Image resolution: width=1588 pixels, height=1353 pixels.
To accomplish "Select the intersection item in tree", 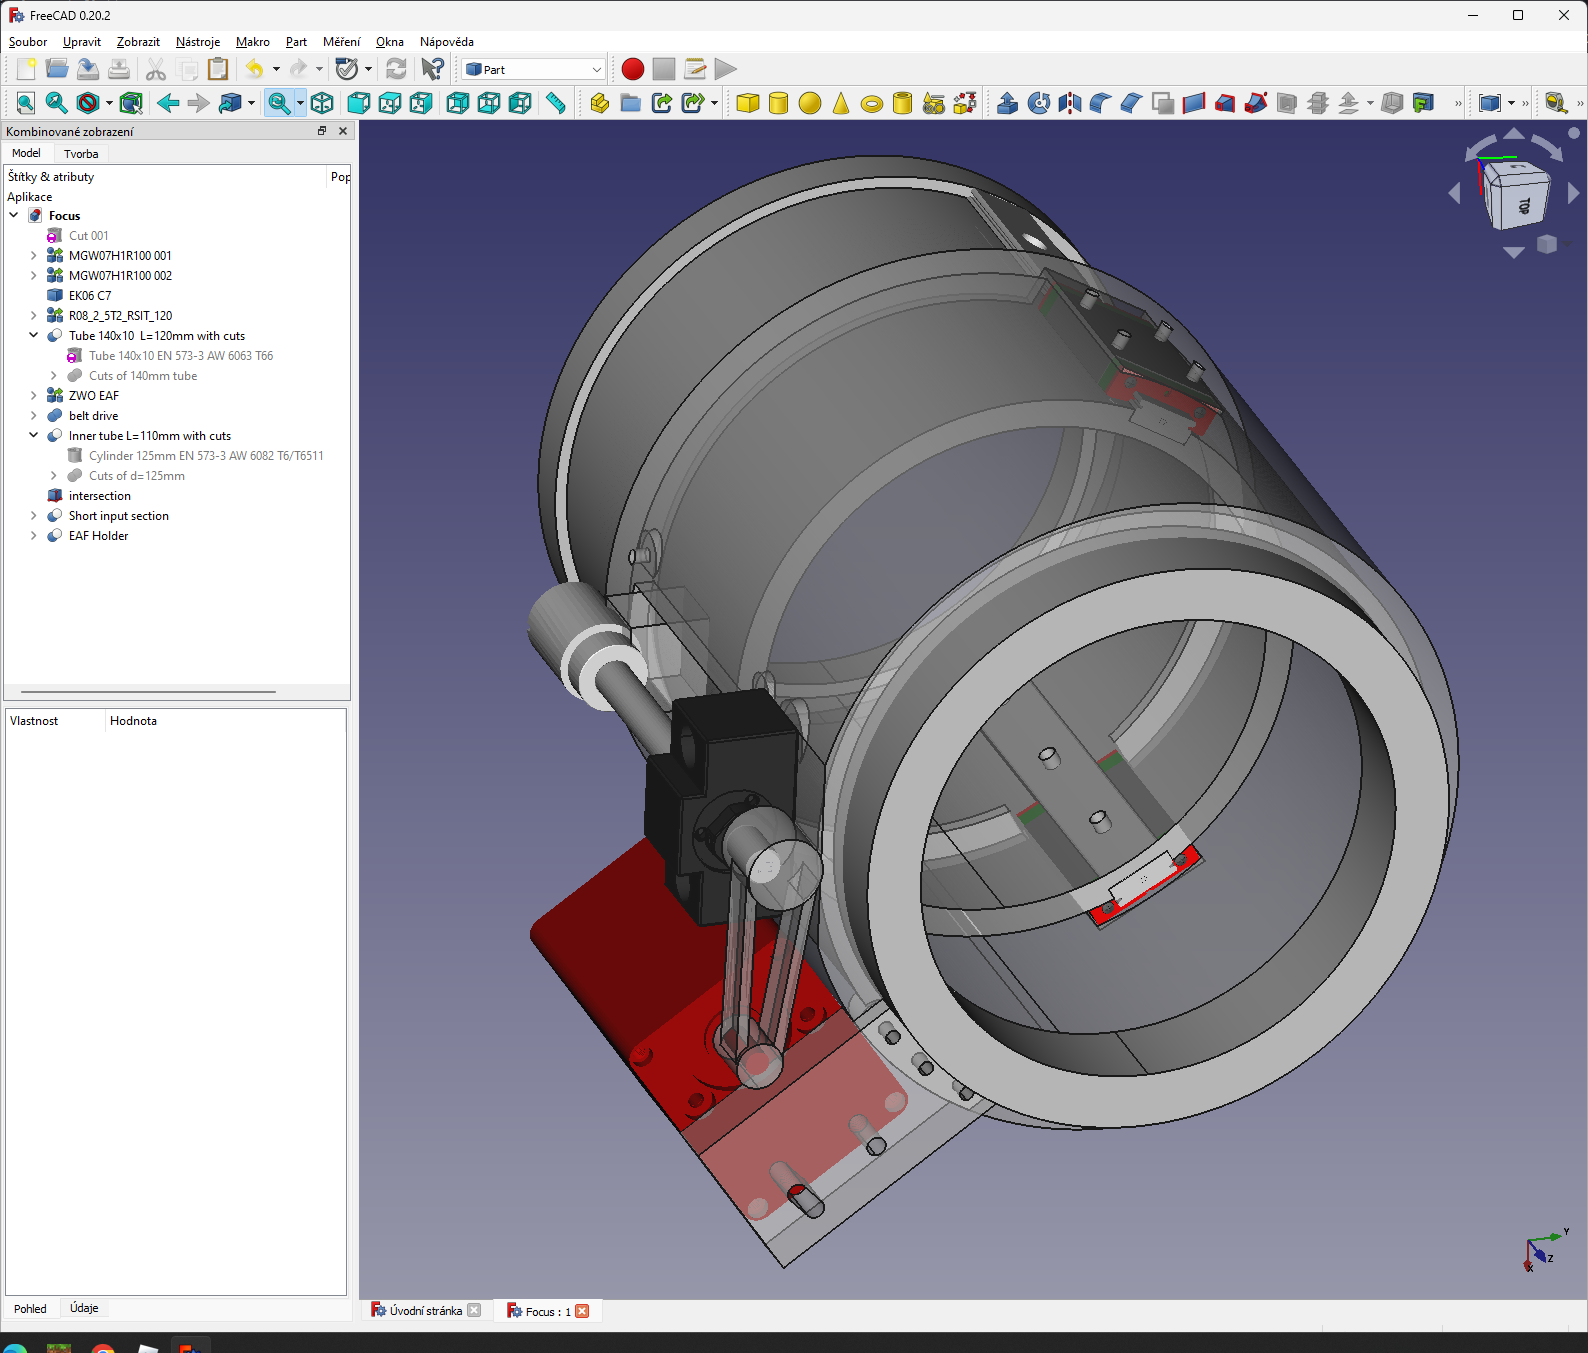I will tap(99, 496).
